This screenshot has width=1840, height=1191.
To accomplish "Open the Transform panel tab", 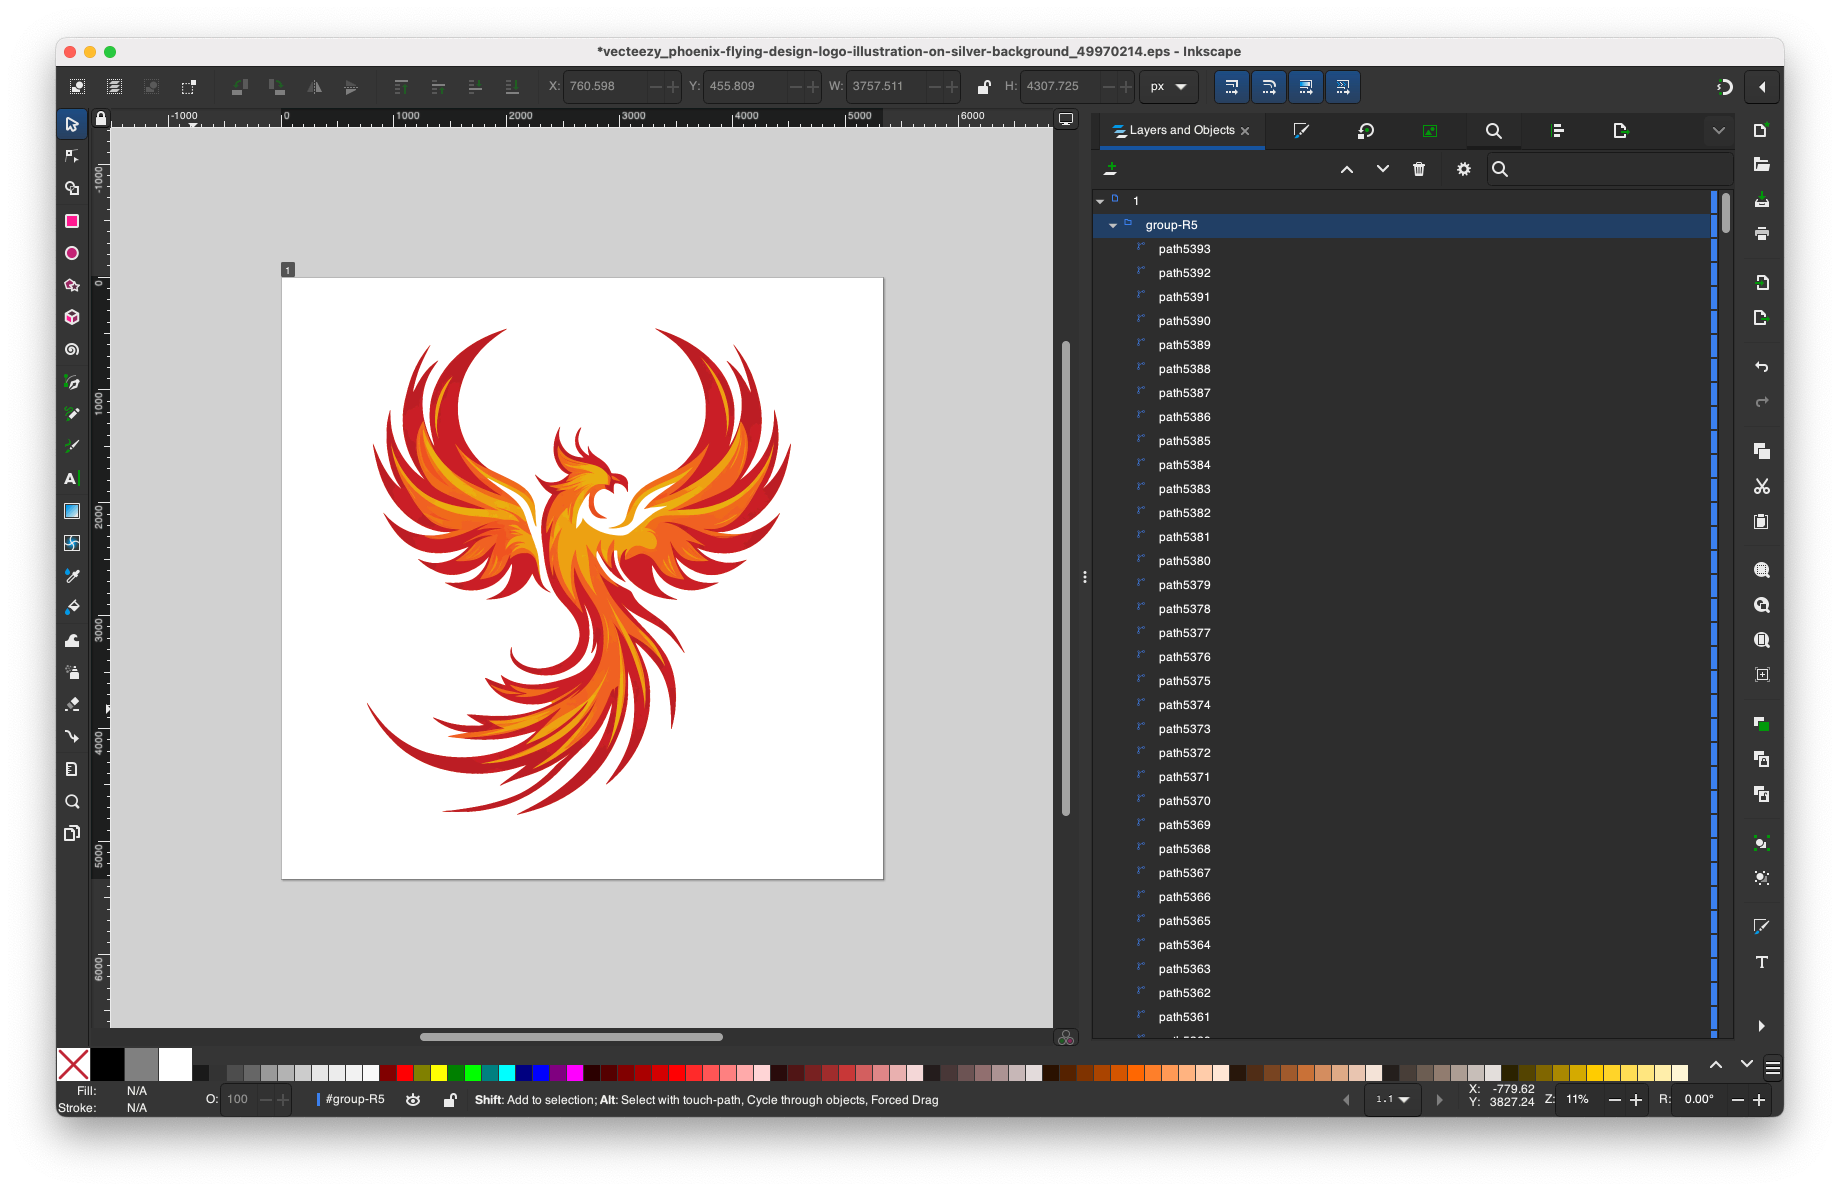I will [x=1365, y=130].
